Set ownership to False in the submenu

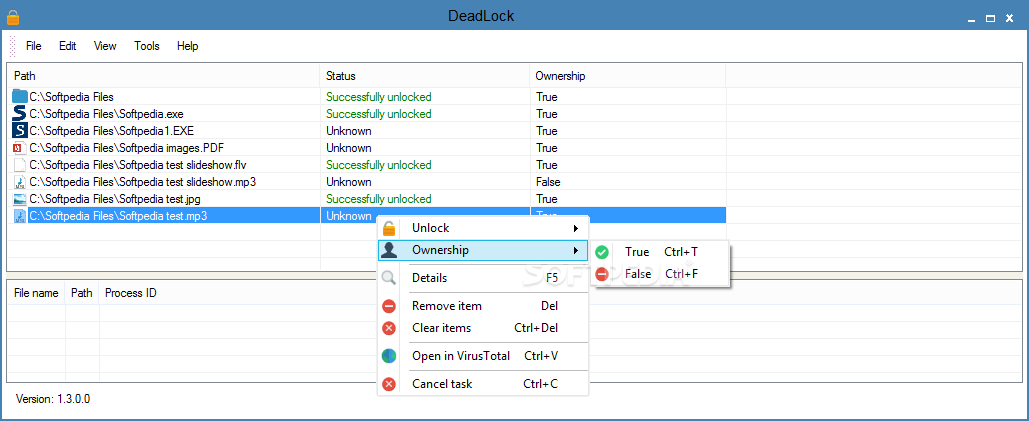click(660, 274)
